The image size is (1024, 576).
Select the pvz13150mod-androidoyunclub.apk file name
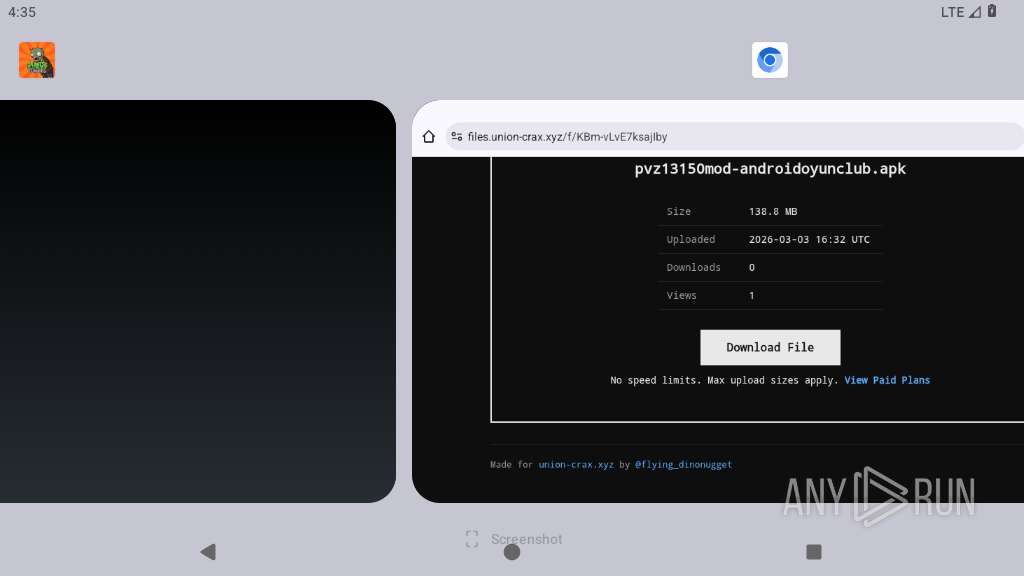click(x=770, y=168)
